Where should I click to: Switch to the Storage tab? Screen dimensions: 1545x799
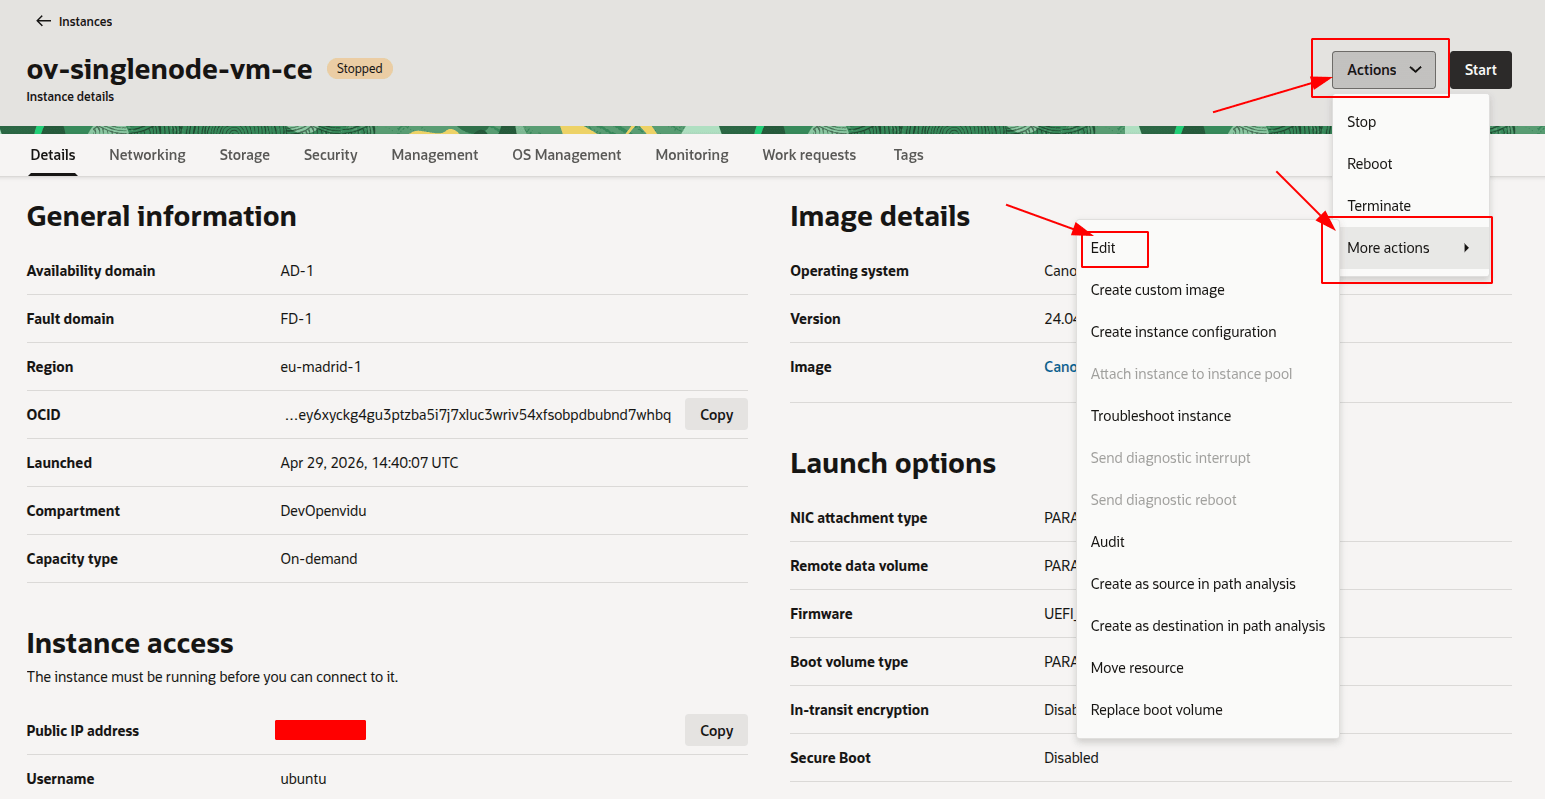(245, 155)
